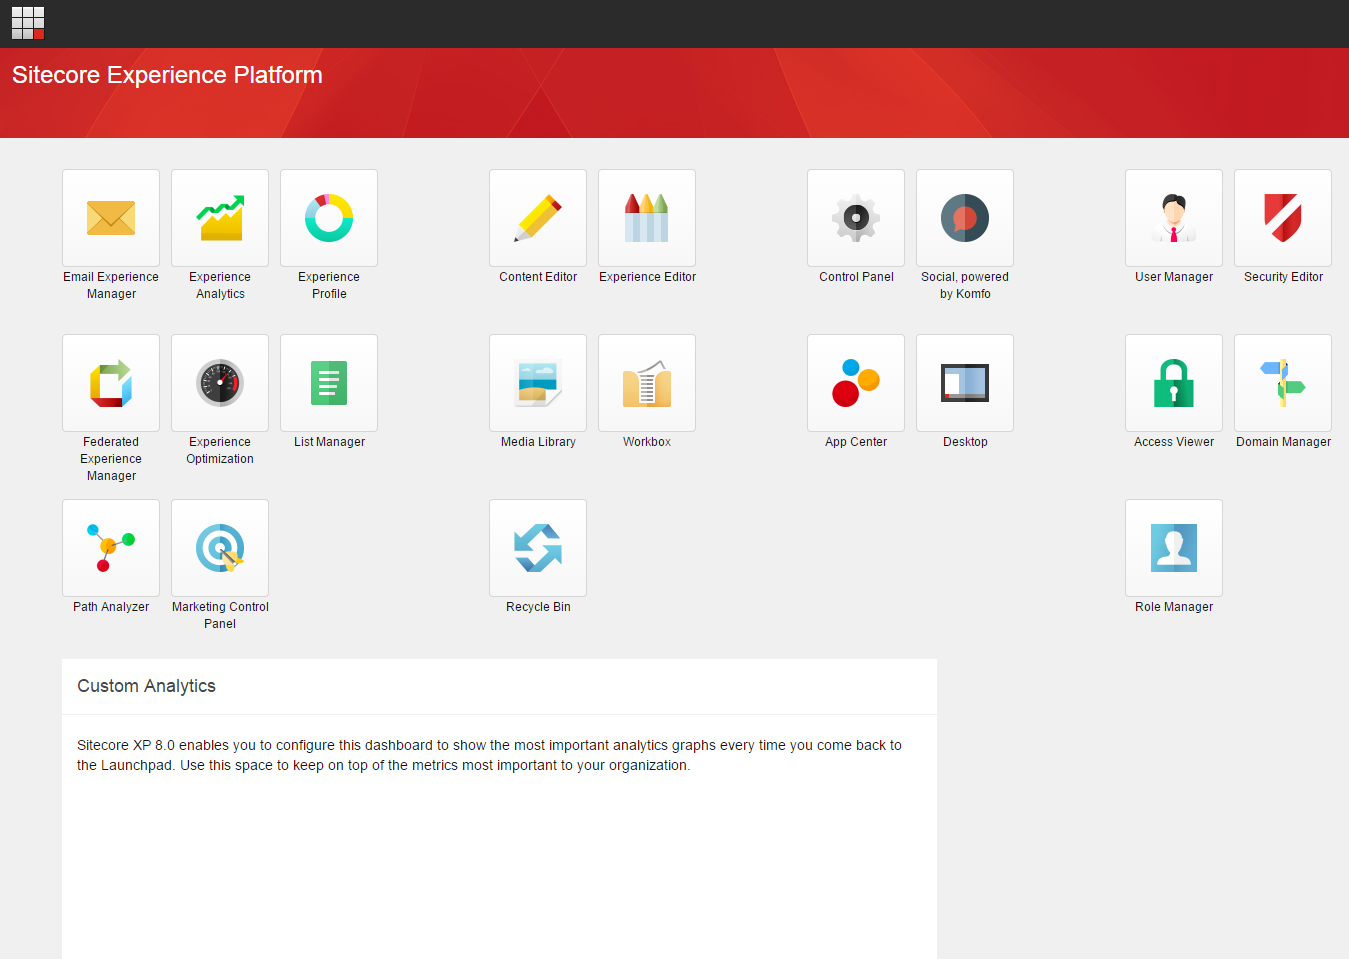Image resolution: width=1349 pixels, height=959 pixels.
Task: Launch the Domain Manager
Action: (x=1283, y=383)
